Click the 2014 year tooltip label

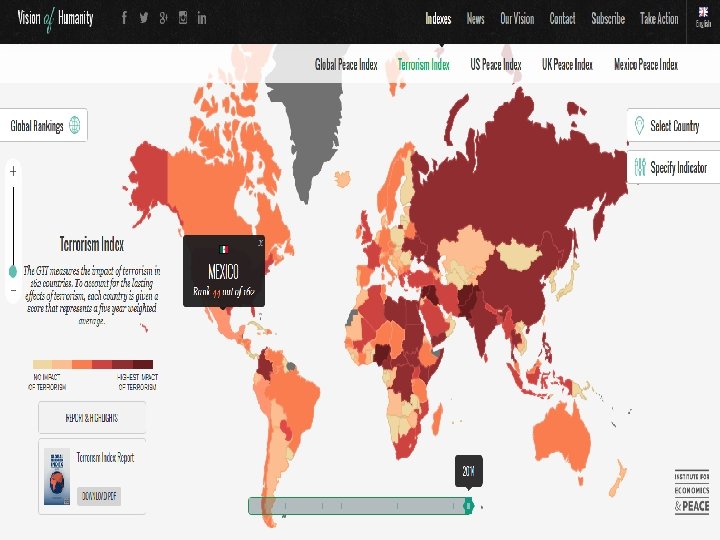[x=468, y=471]
